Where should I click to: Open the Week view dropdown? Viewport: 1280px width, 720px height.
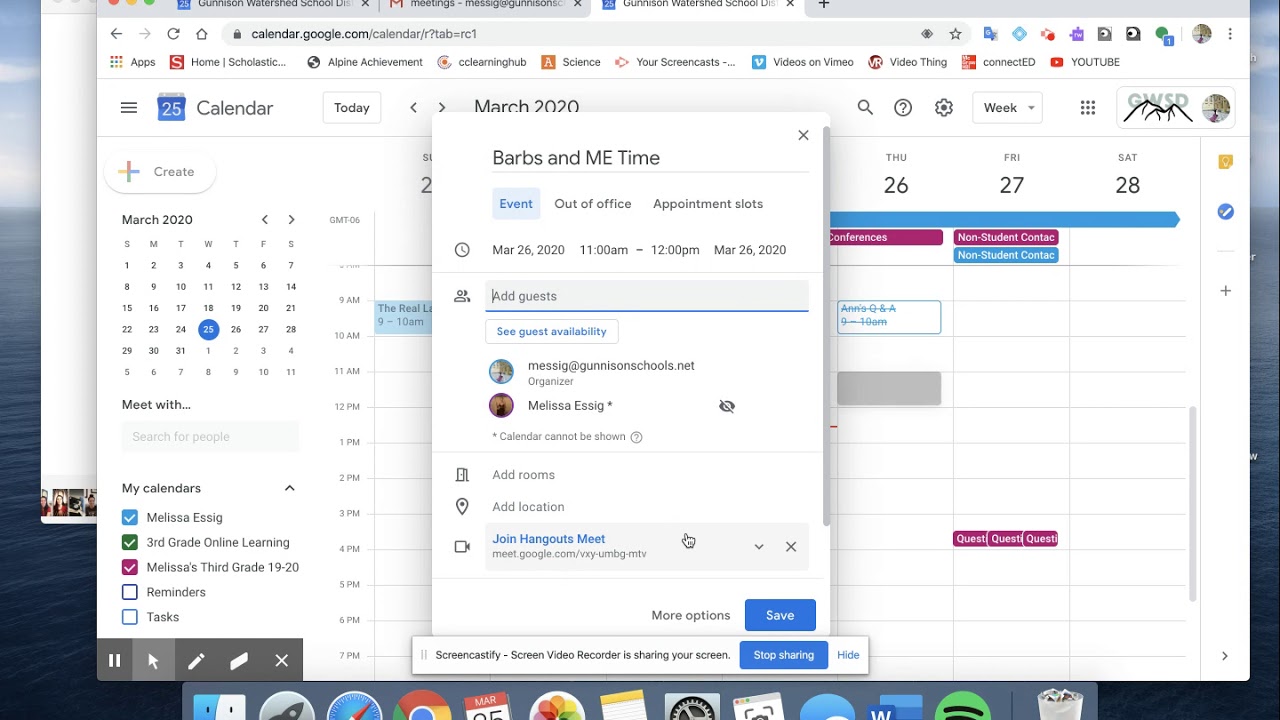click(x=1008, y=108)
